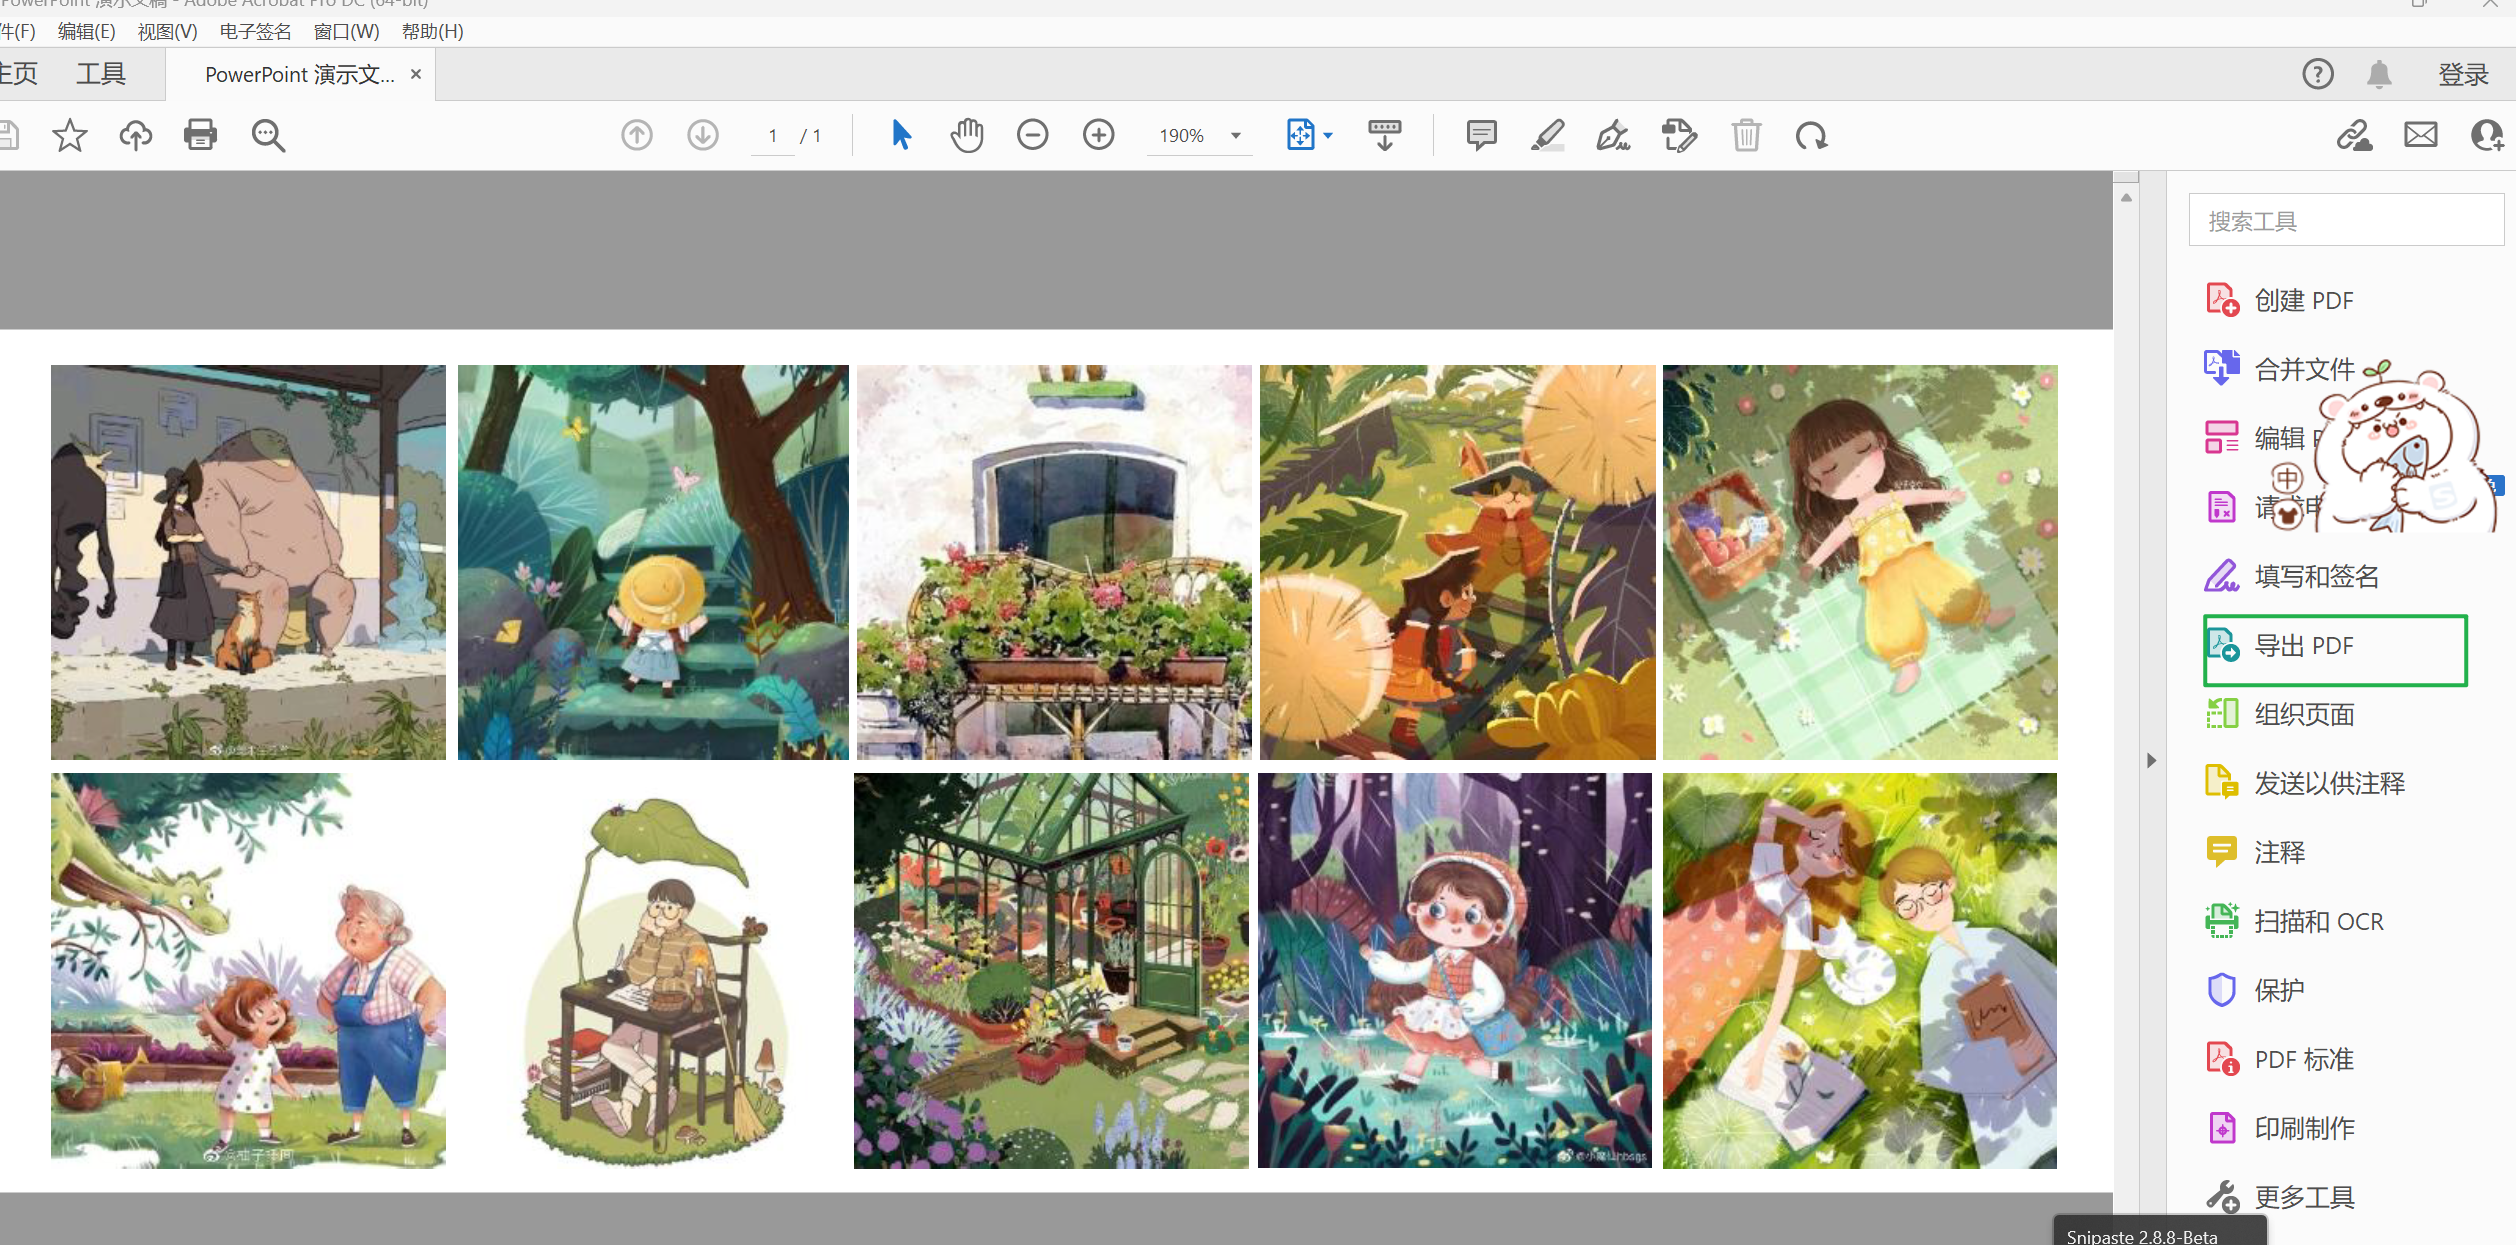2516x1245 pixels.
Task: Collapse the right tools pane arrow
Action: coord(2151,761)
